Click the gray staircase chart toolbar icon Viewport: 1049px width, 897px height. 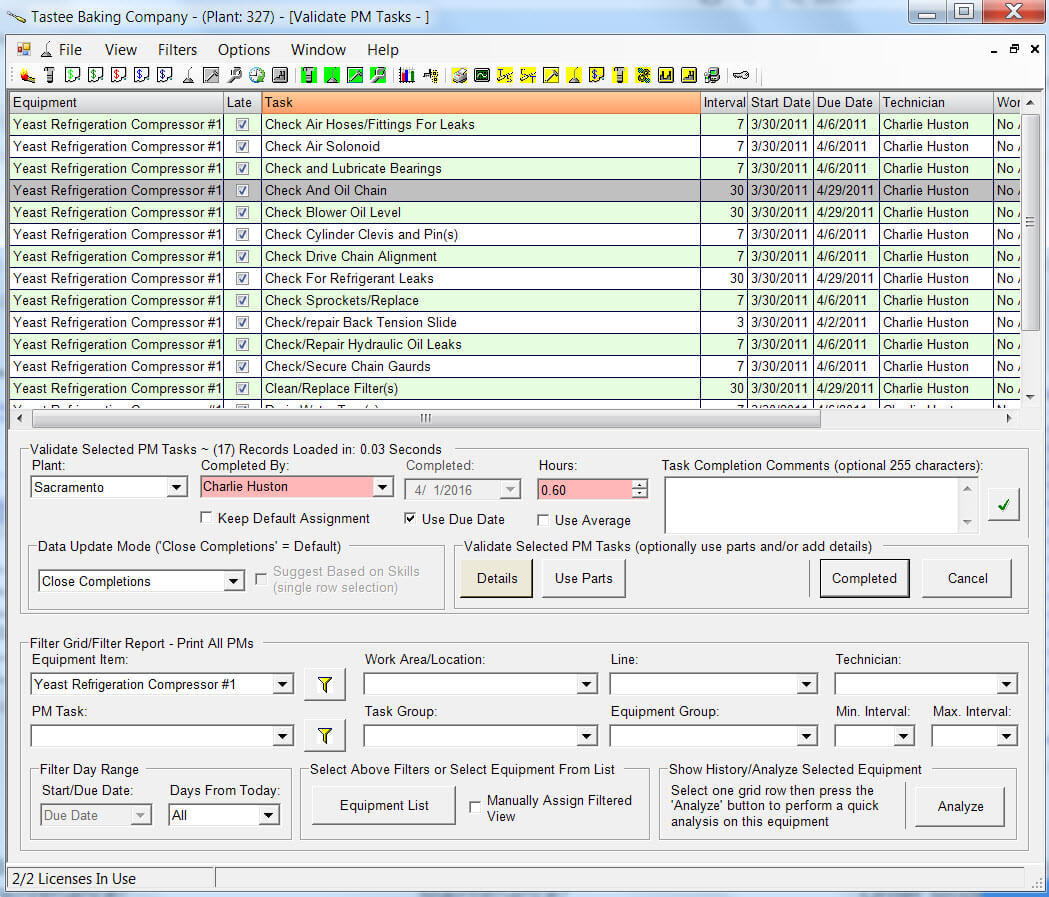pos(280,76)
